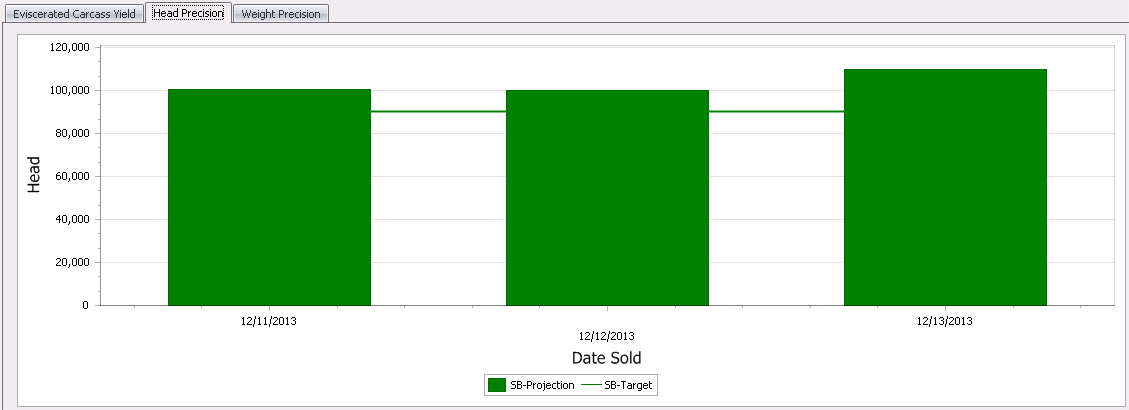The width and height of the screenshot is (1129, 410).
Task: Click the green SB-Projection legend swatch
Action: point(497,385)
